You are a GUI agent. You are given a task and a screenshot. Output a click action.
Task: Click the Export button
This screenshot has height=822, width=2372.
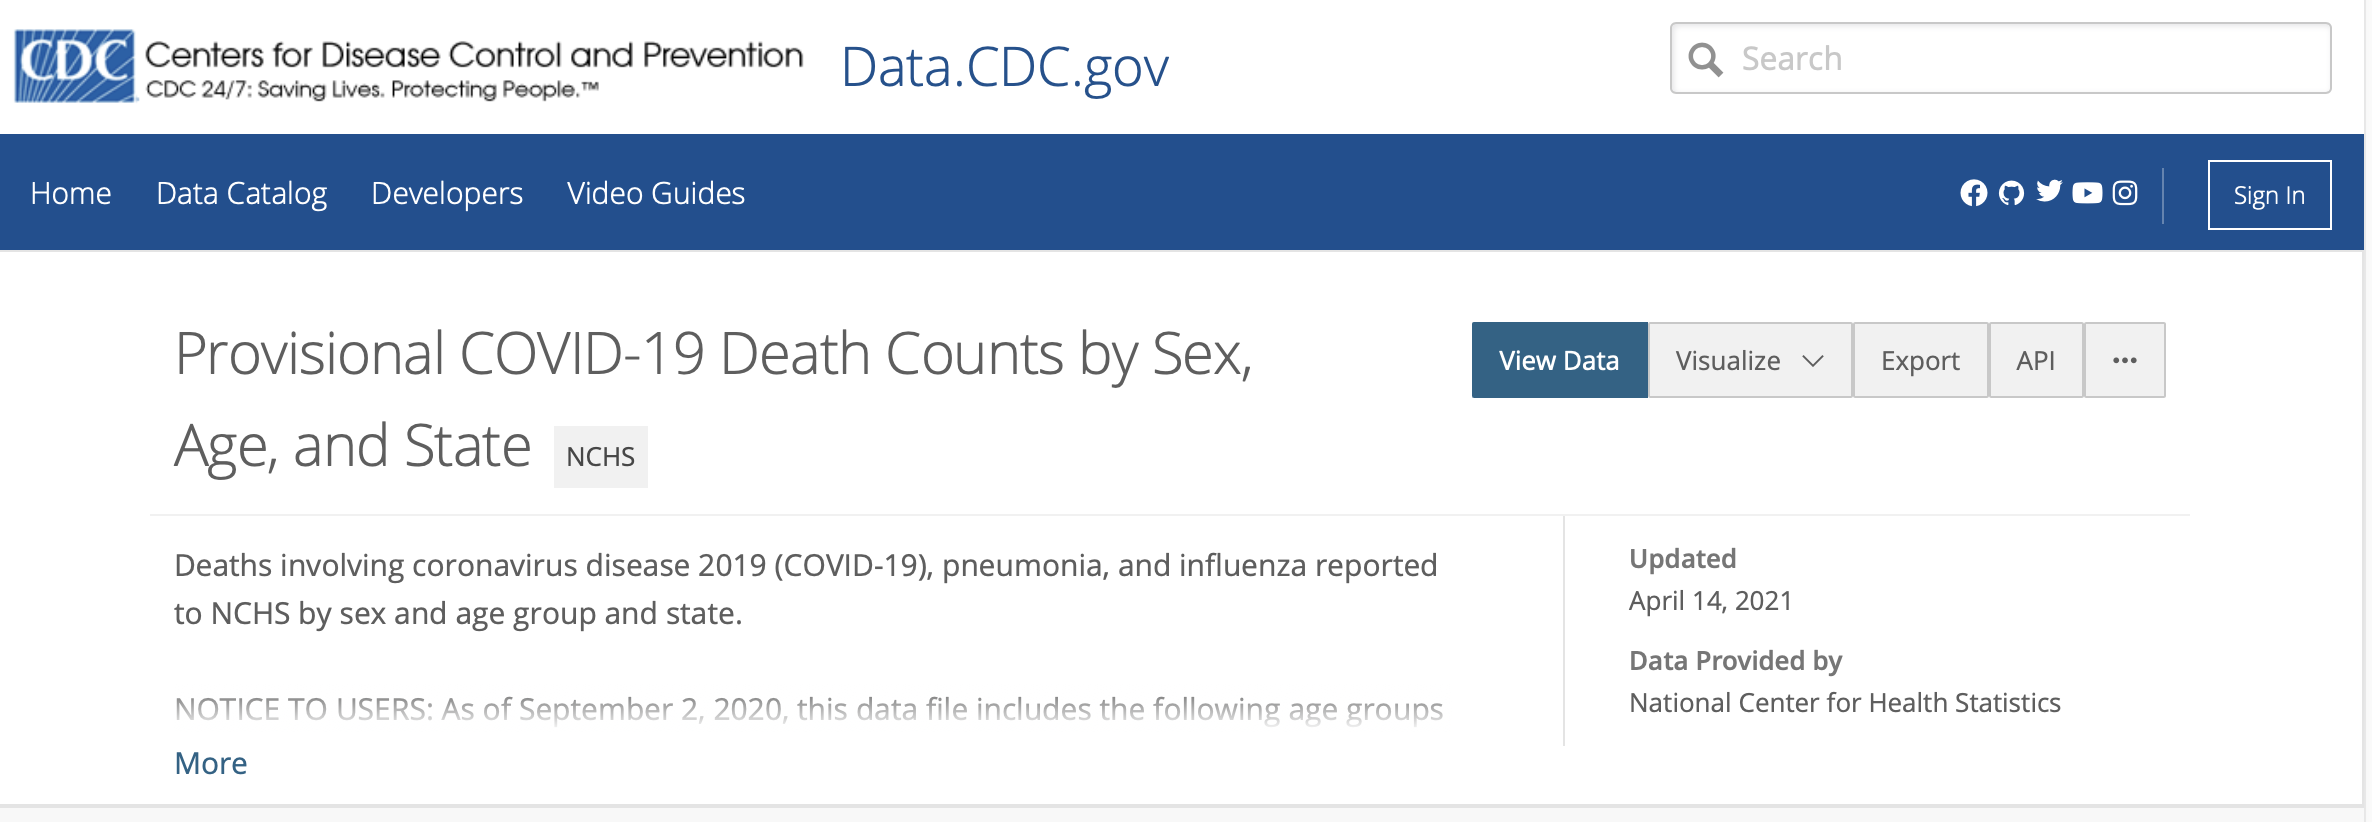tap(1920, 361)
